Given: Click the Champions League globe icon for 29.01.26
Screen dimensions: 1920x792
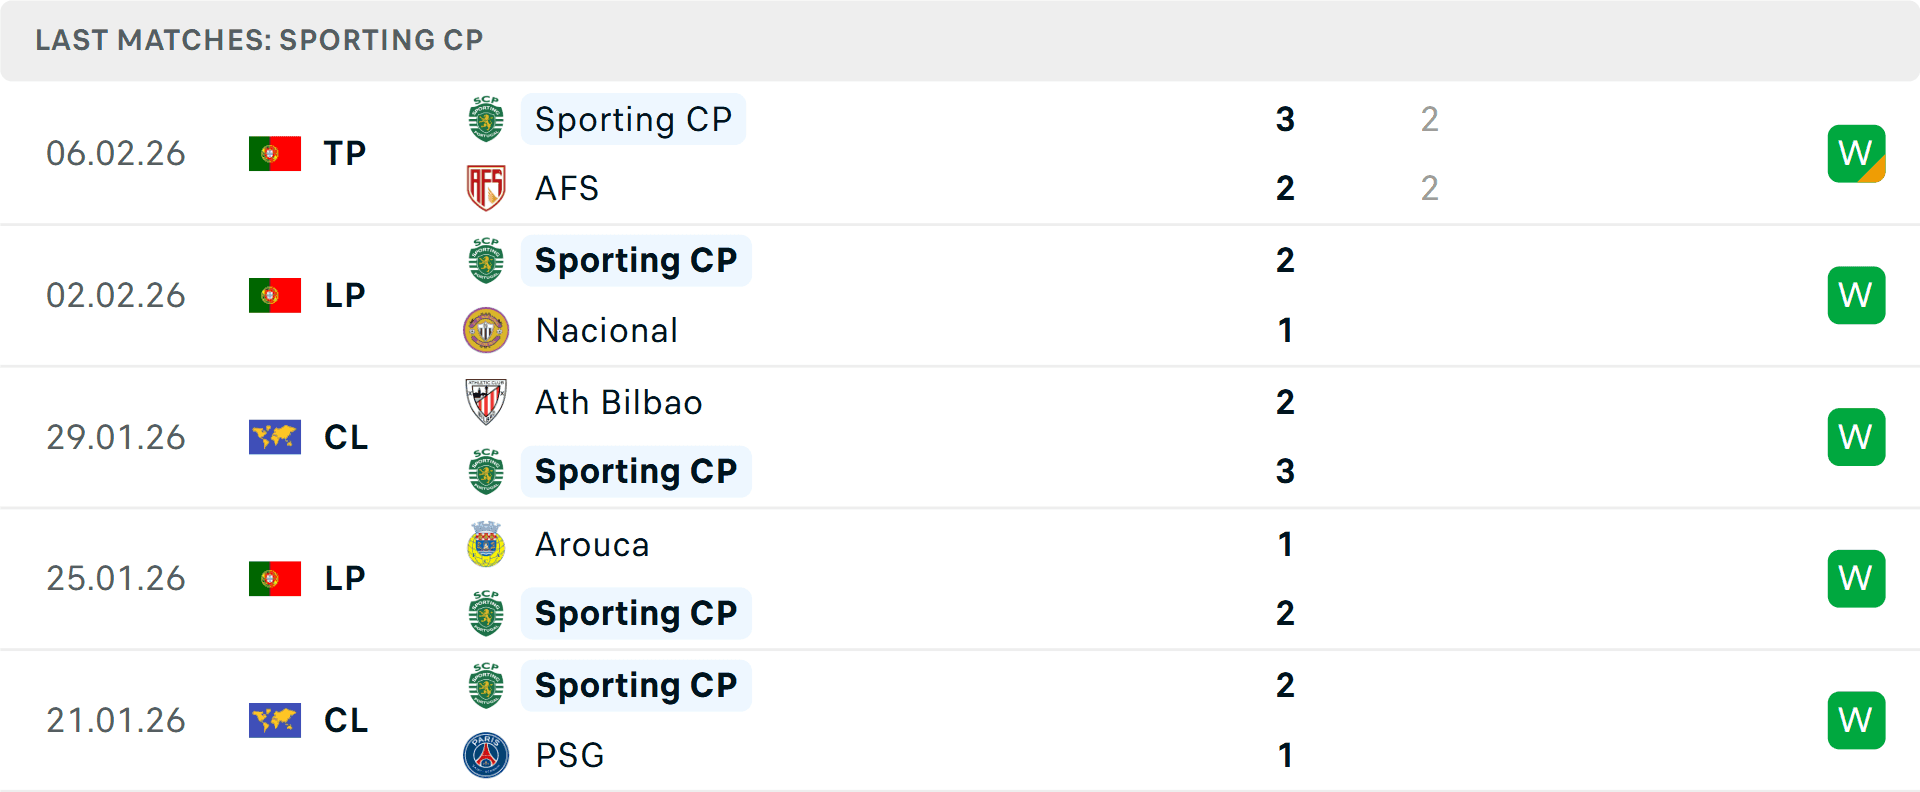Looking at the screenshot, I should (x=275, y=437).
